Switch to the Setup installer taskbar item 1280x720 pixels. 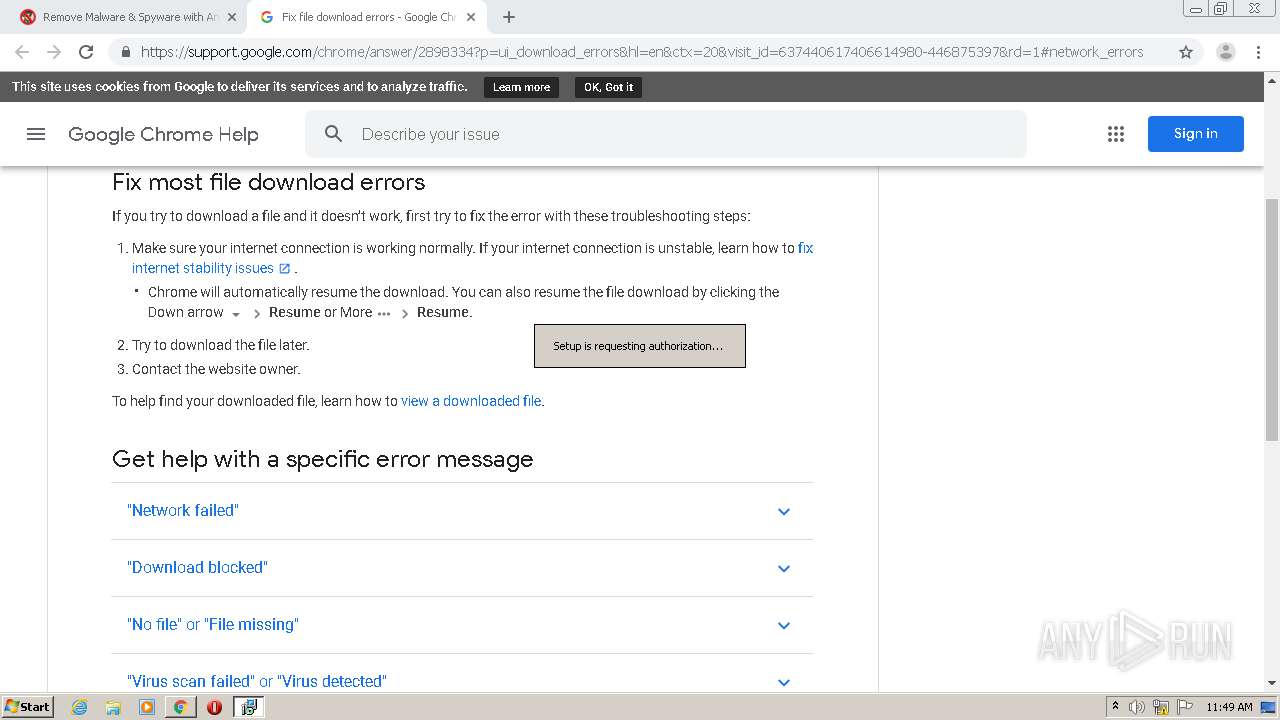248,707
